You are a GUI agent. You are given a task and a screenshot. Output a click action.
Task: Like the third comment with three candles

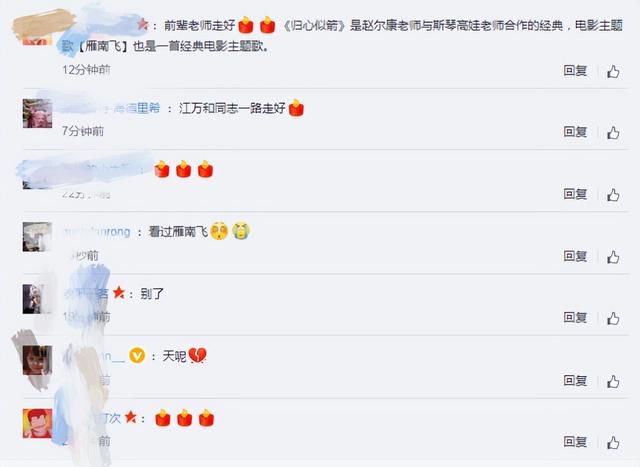click(613, 195)
